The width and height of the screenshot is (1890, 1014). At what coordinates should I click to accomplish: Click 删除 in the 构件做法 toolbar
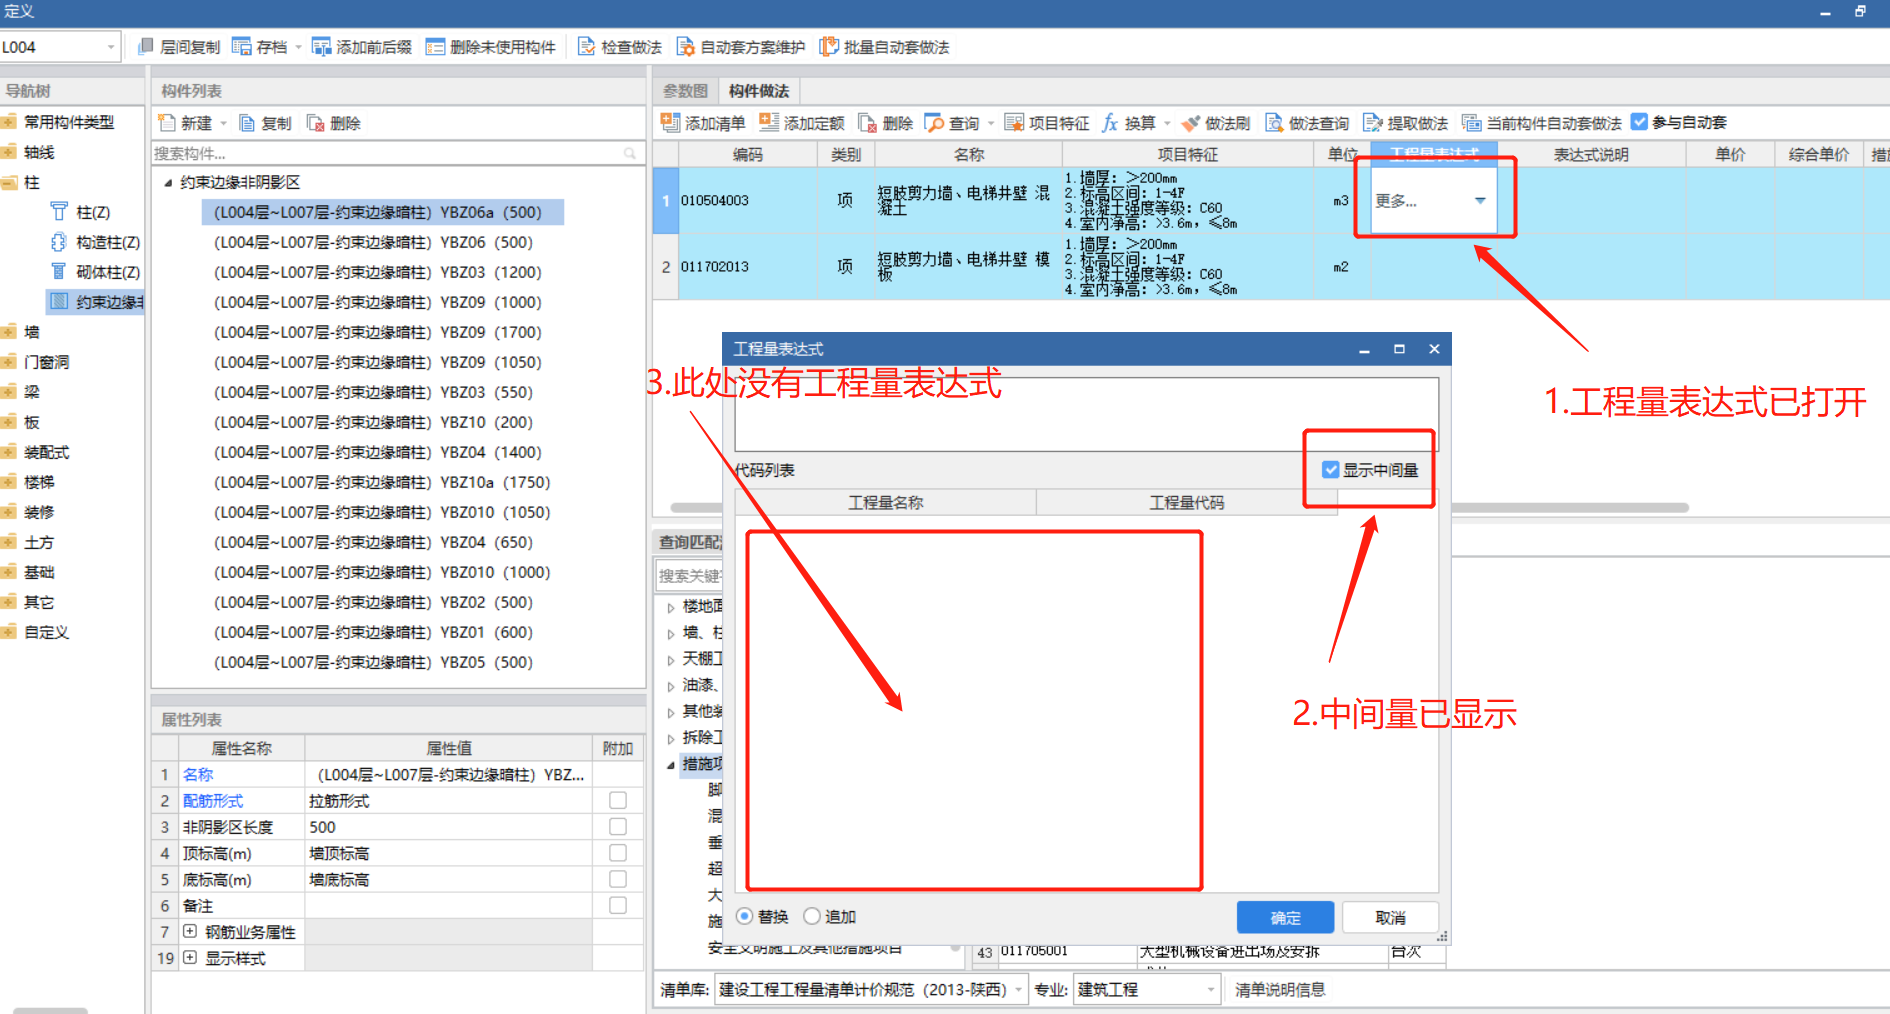[x=886, y=123]
